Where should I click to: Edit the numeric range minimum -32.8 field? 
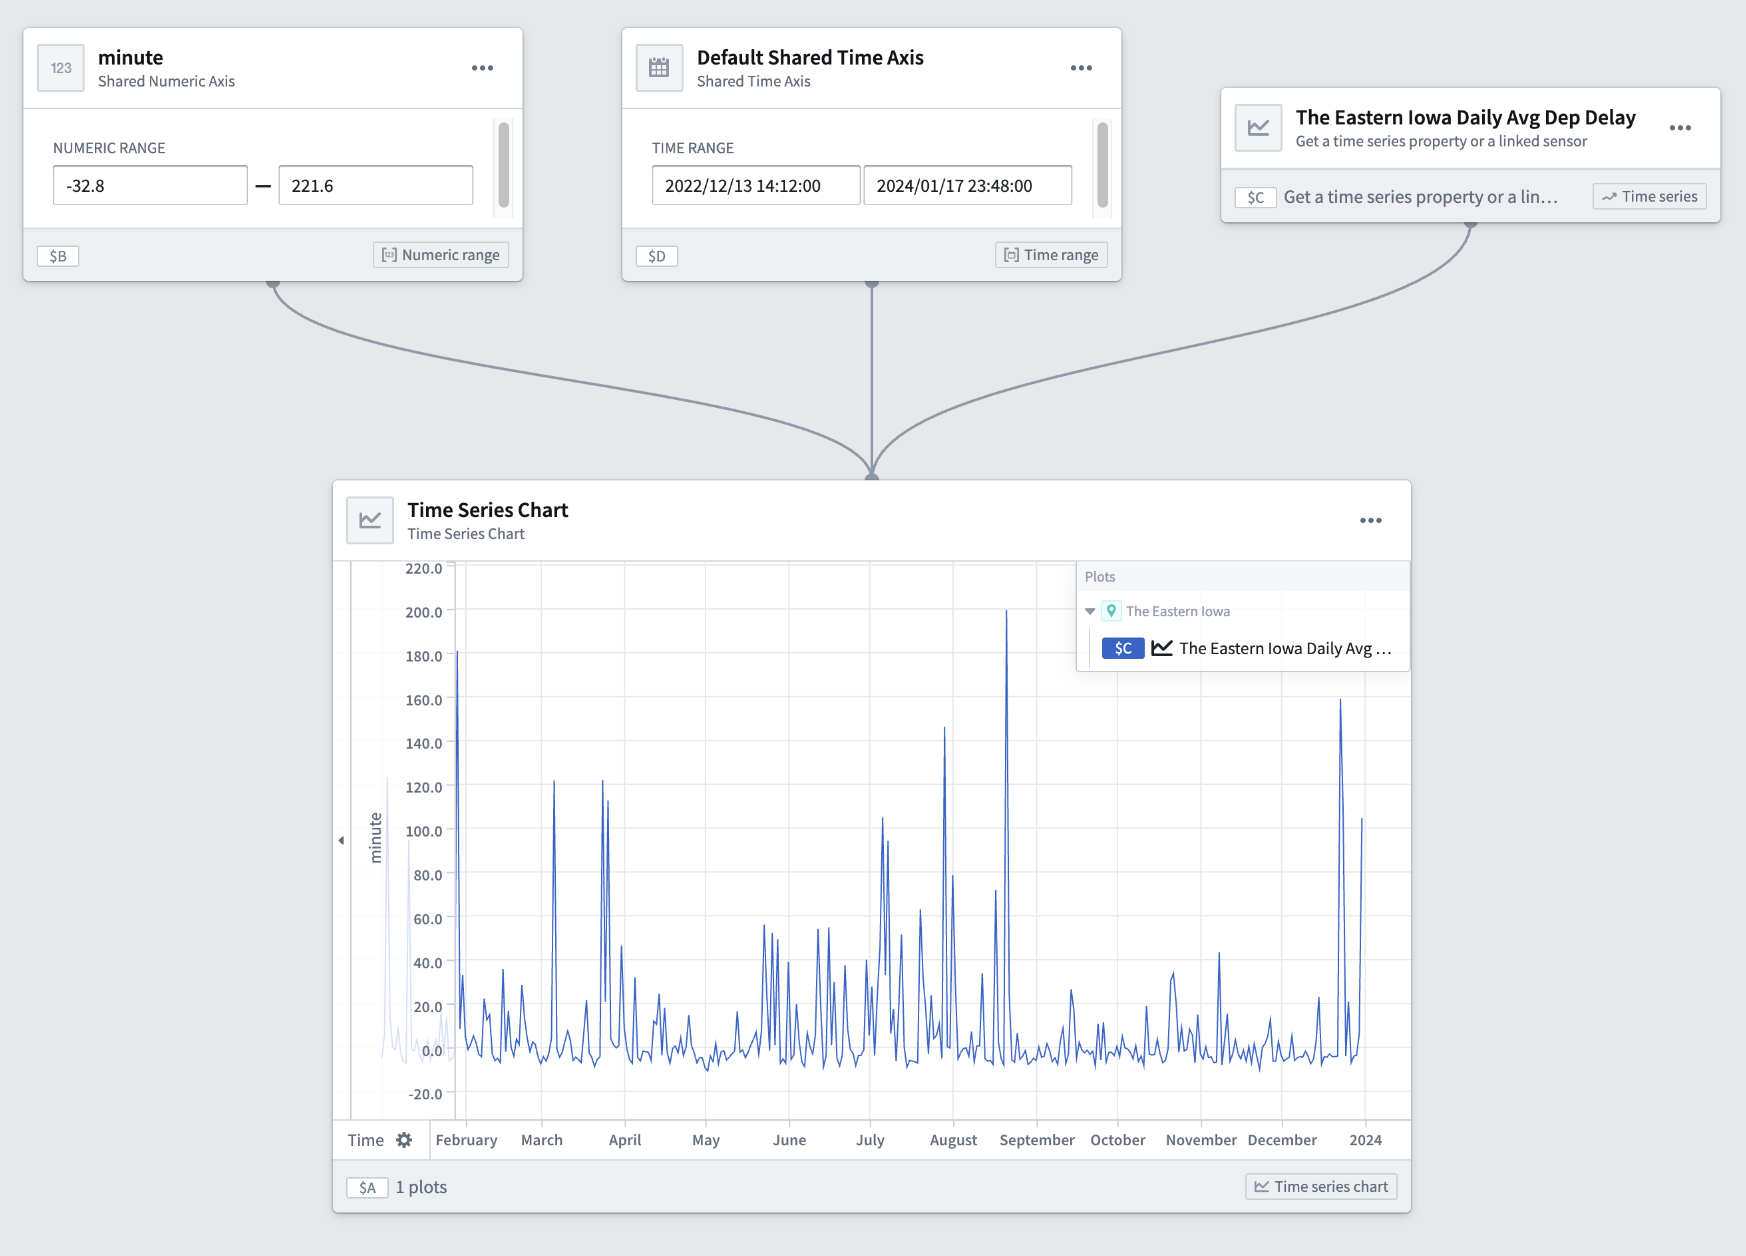[150, 185]
